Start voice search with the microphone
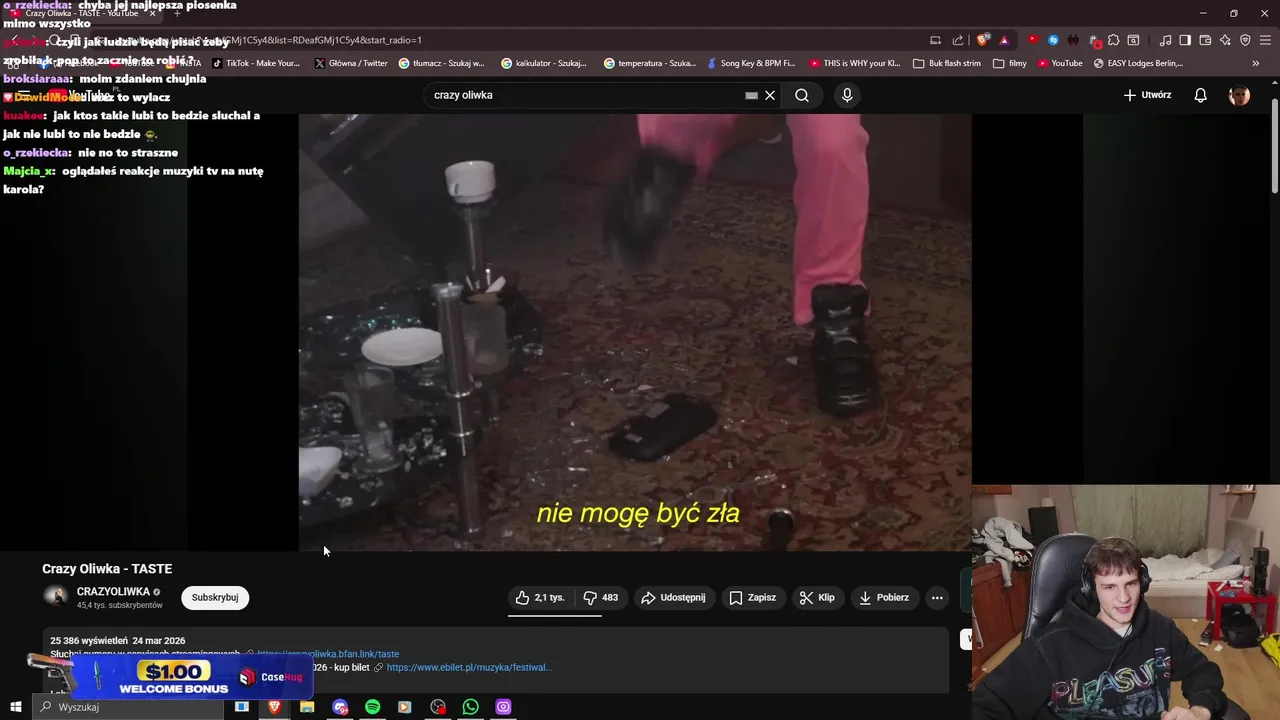This screenshot has height=720, width=1280. [847, 95]
